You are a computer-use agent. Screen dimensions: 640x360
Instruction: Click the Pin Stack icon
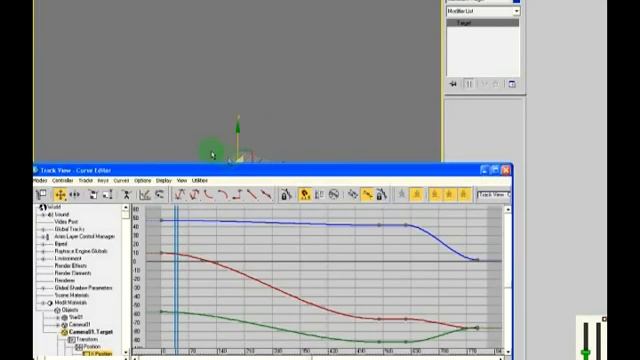pos(453,84)
